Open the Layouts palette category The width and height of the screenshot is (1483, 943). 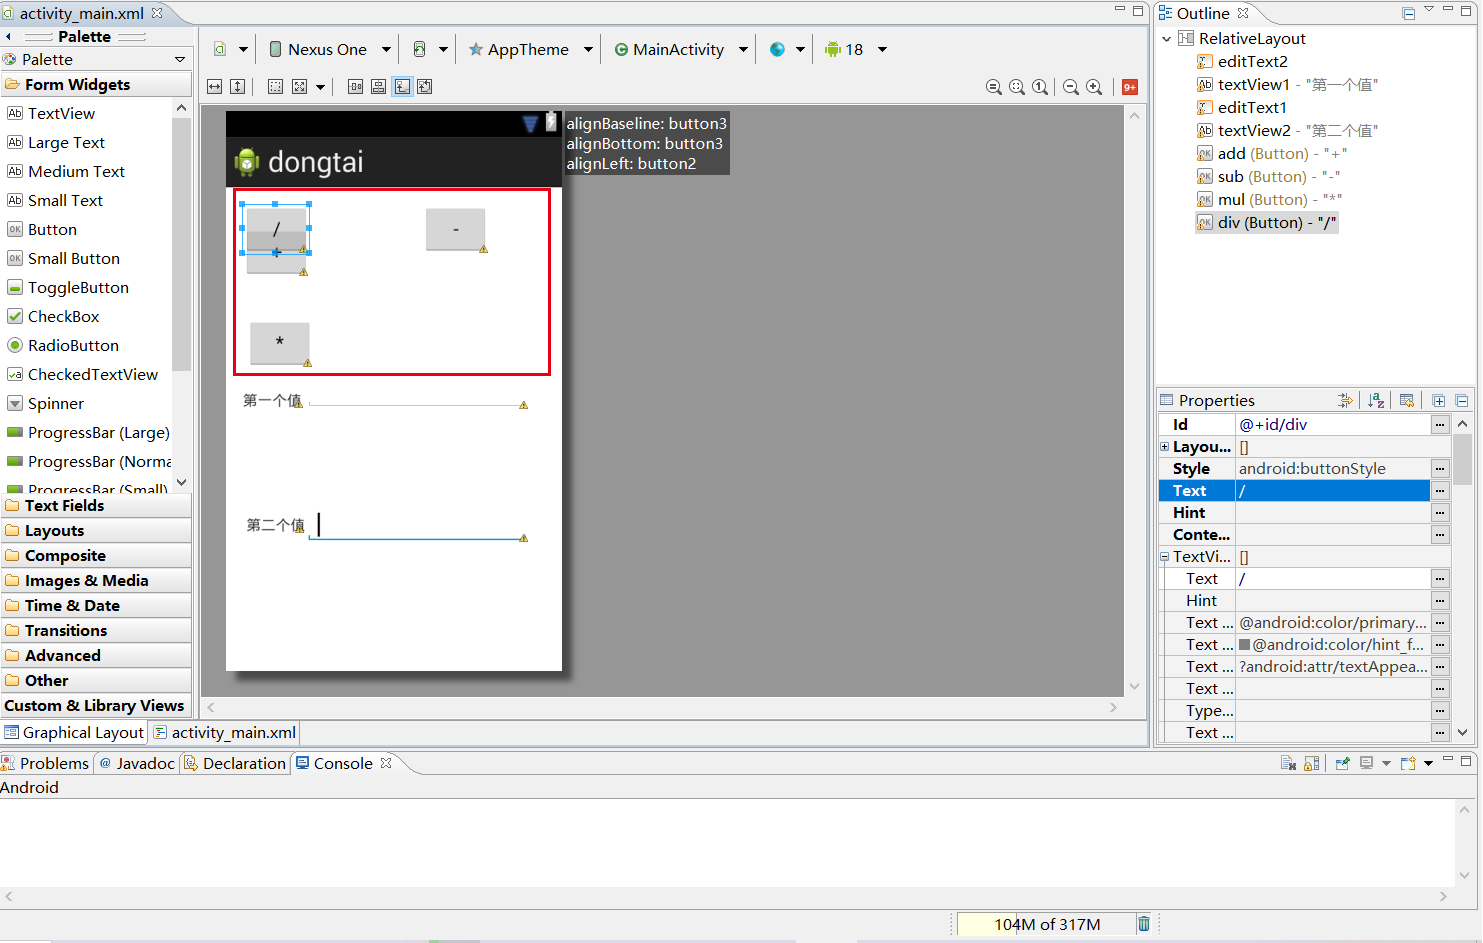click(96, 531)
